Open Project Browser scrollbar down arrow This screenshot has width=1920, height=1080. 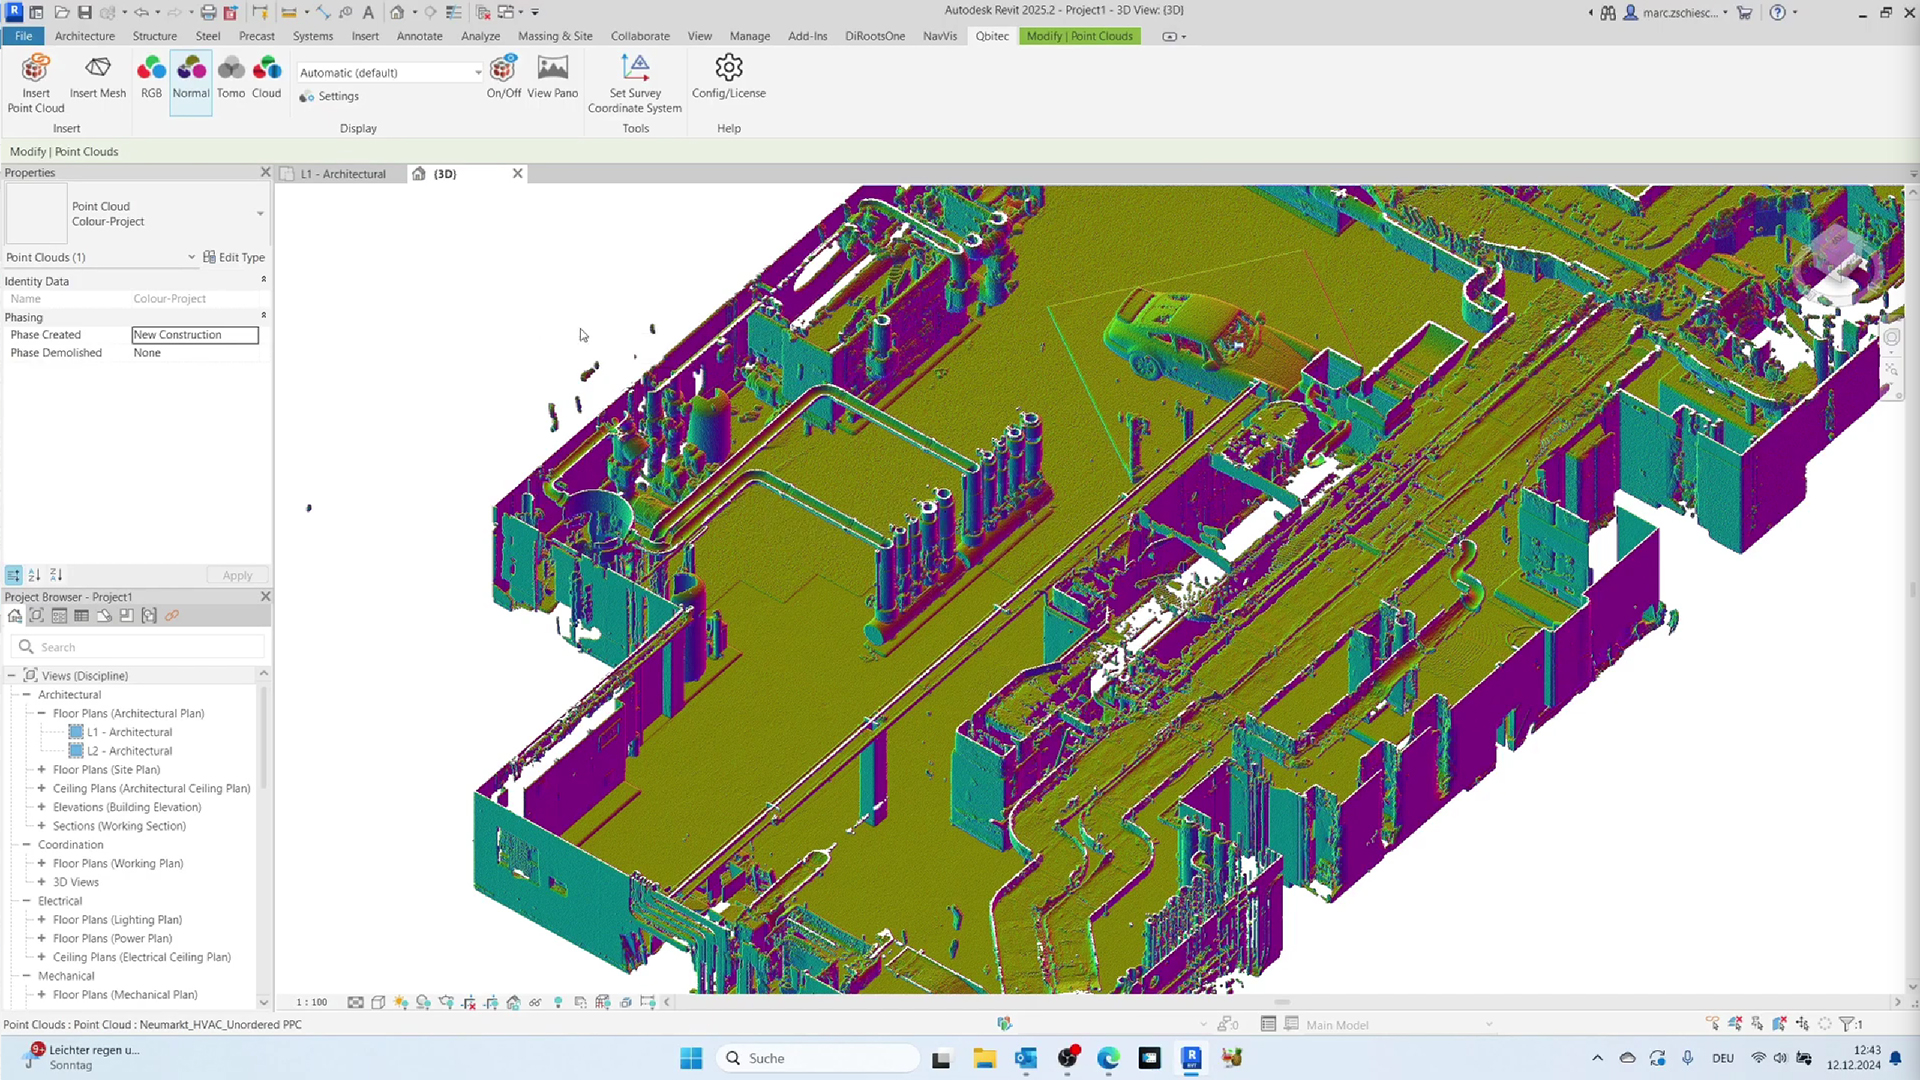click(x=264, y=1002)
